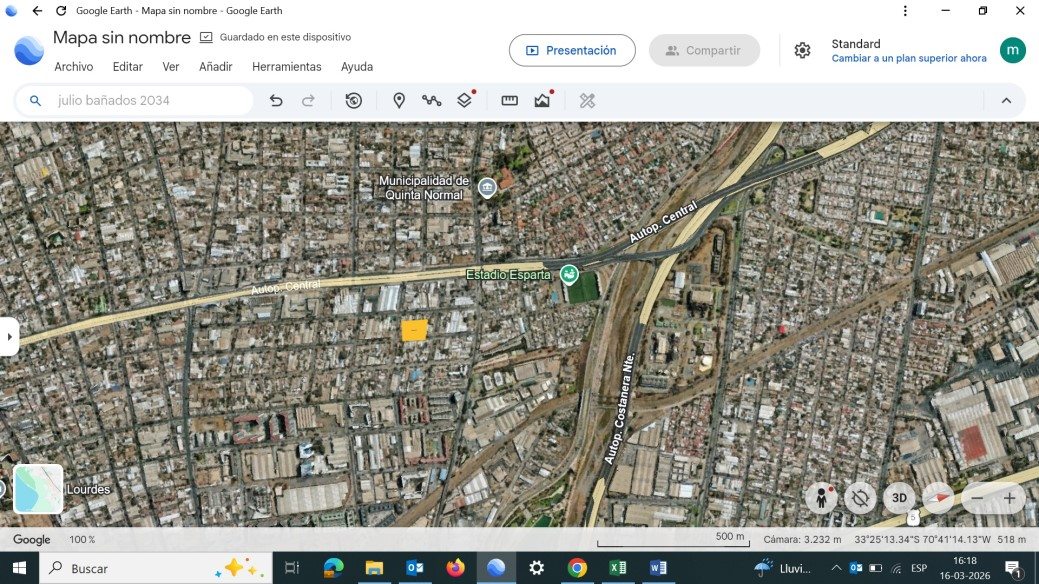Click 'Guardado en este dispositivo' status
Viewport: 1039px width, 584px height.
[x=285, y=37]
